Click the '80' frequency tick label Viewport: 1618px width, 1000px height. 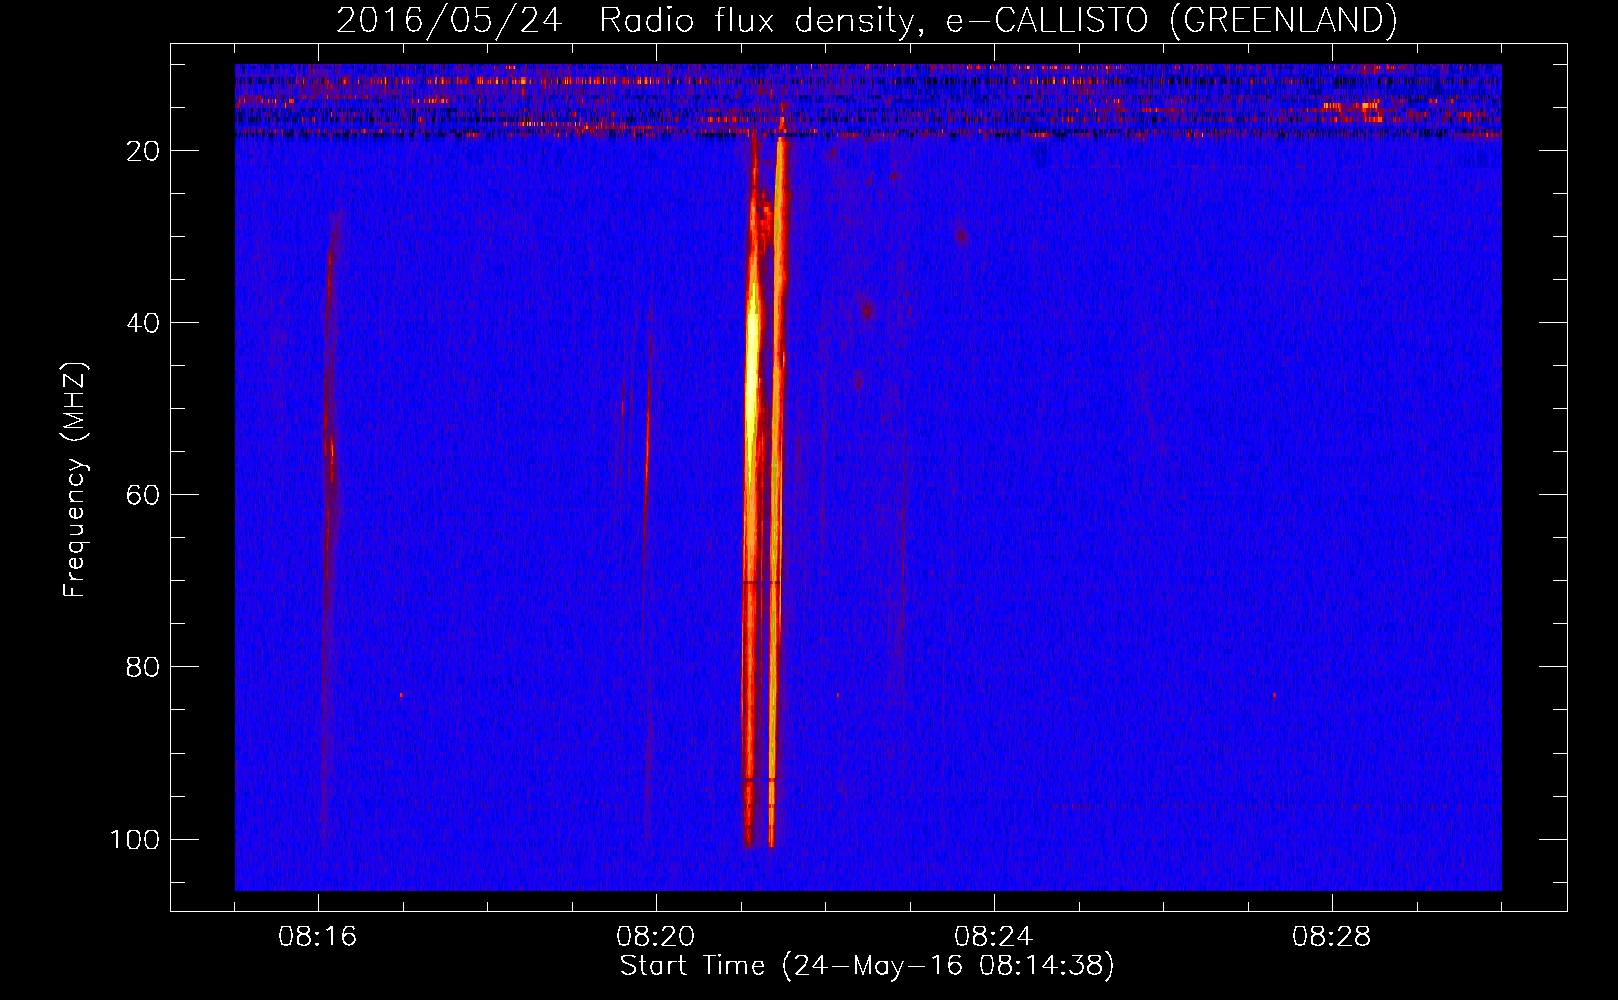pyautogui.click(x=143, y=667)
